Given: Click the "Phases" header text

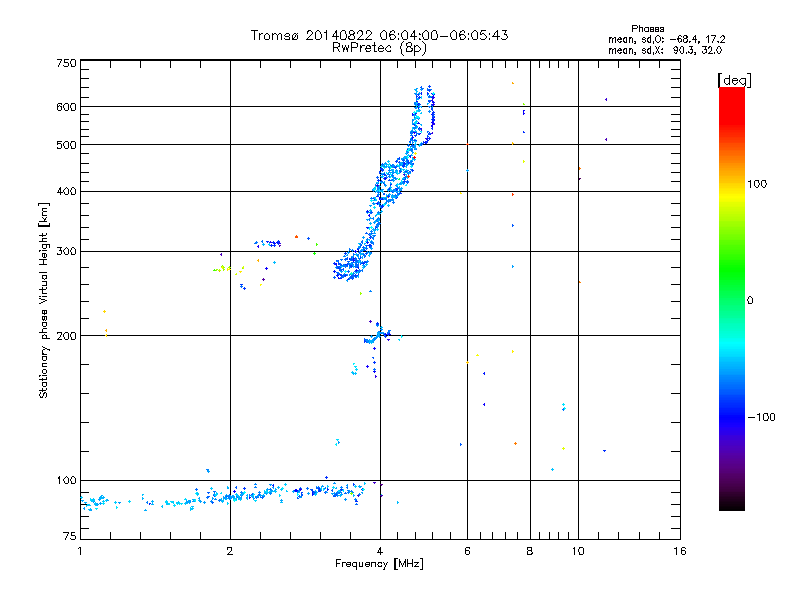Looking at the screenshot, I should tap(647, 29).
